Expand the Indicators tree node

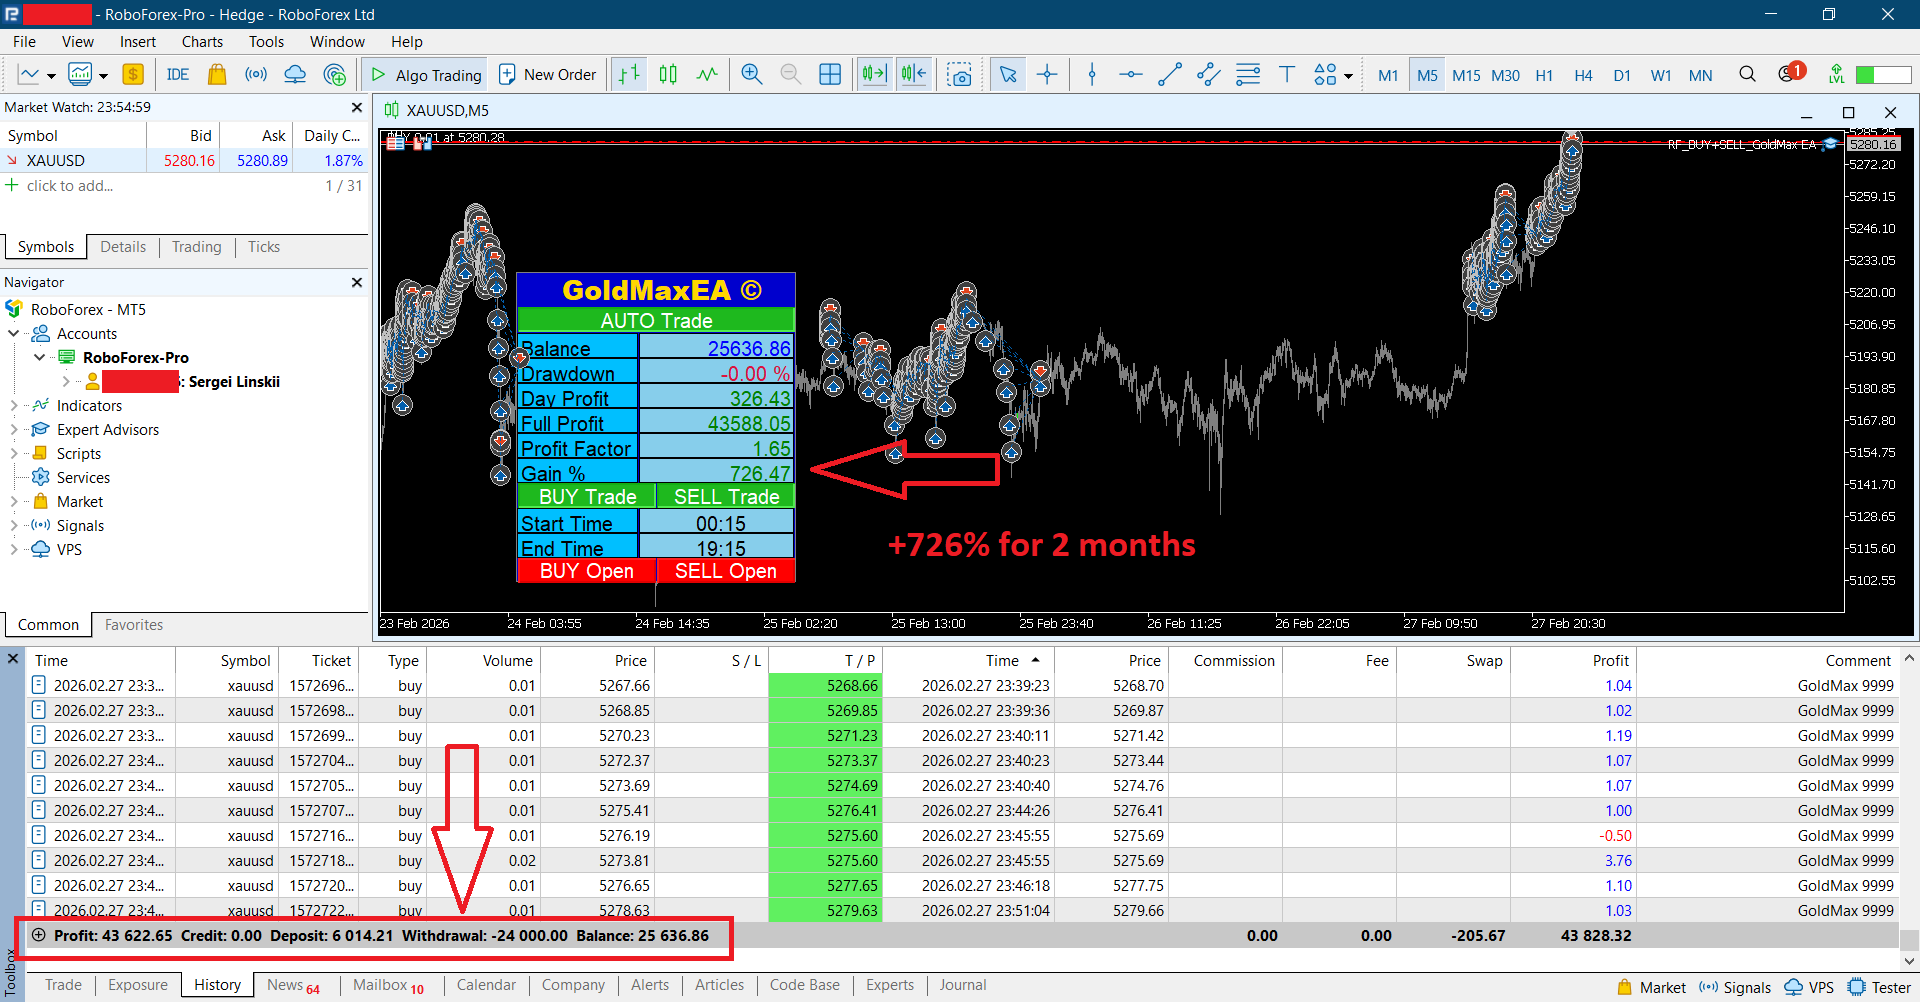tap(14, 406)
